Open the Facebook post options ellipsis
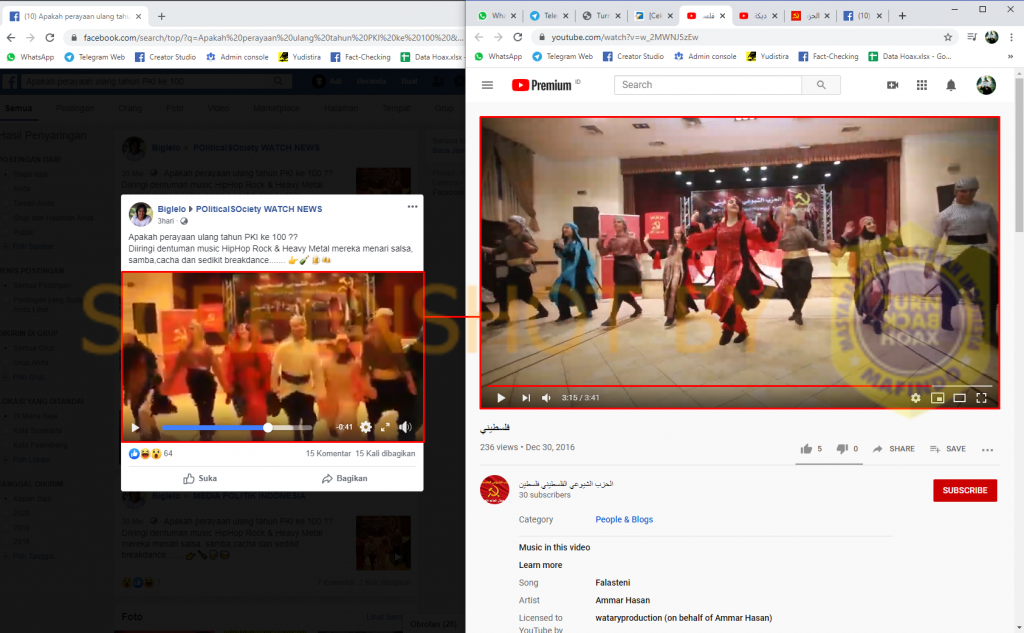This screenshot has height=633, width=1024. [412, 207]
